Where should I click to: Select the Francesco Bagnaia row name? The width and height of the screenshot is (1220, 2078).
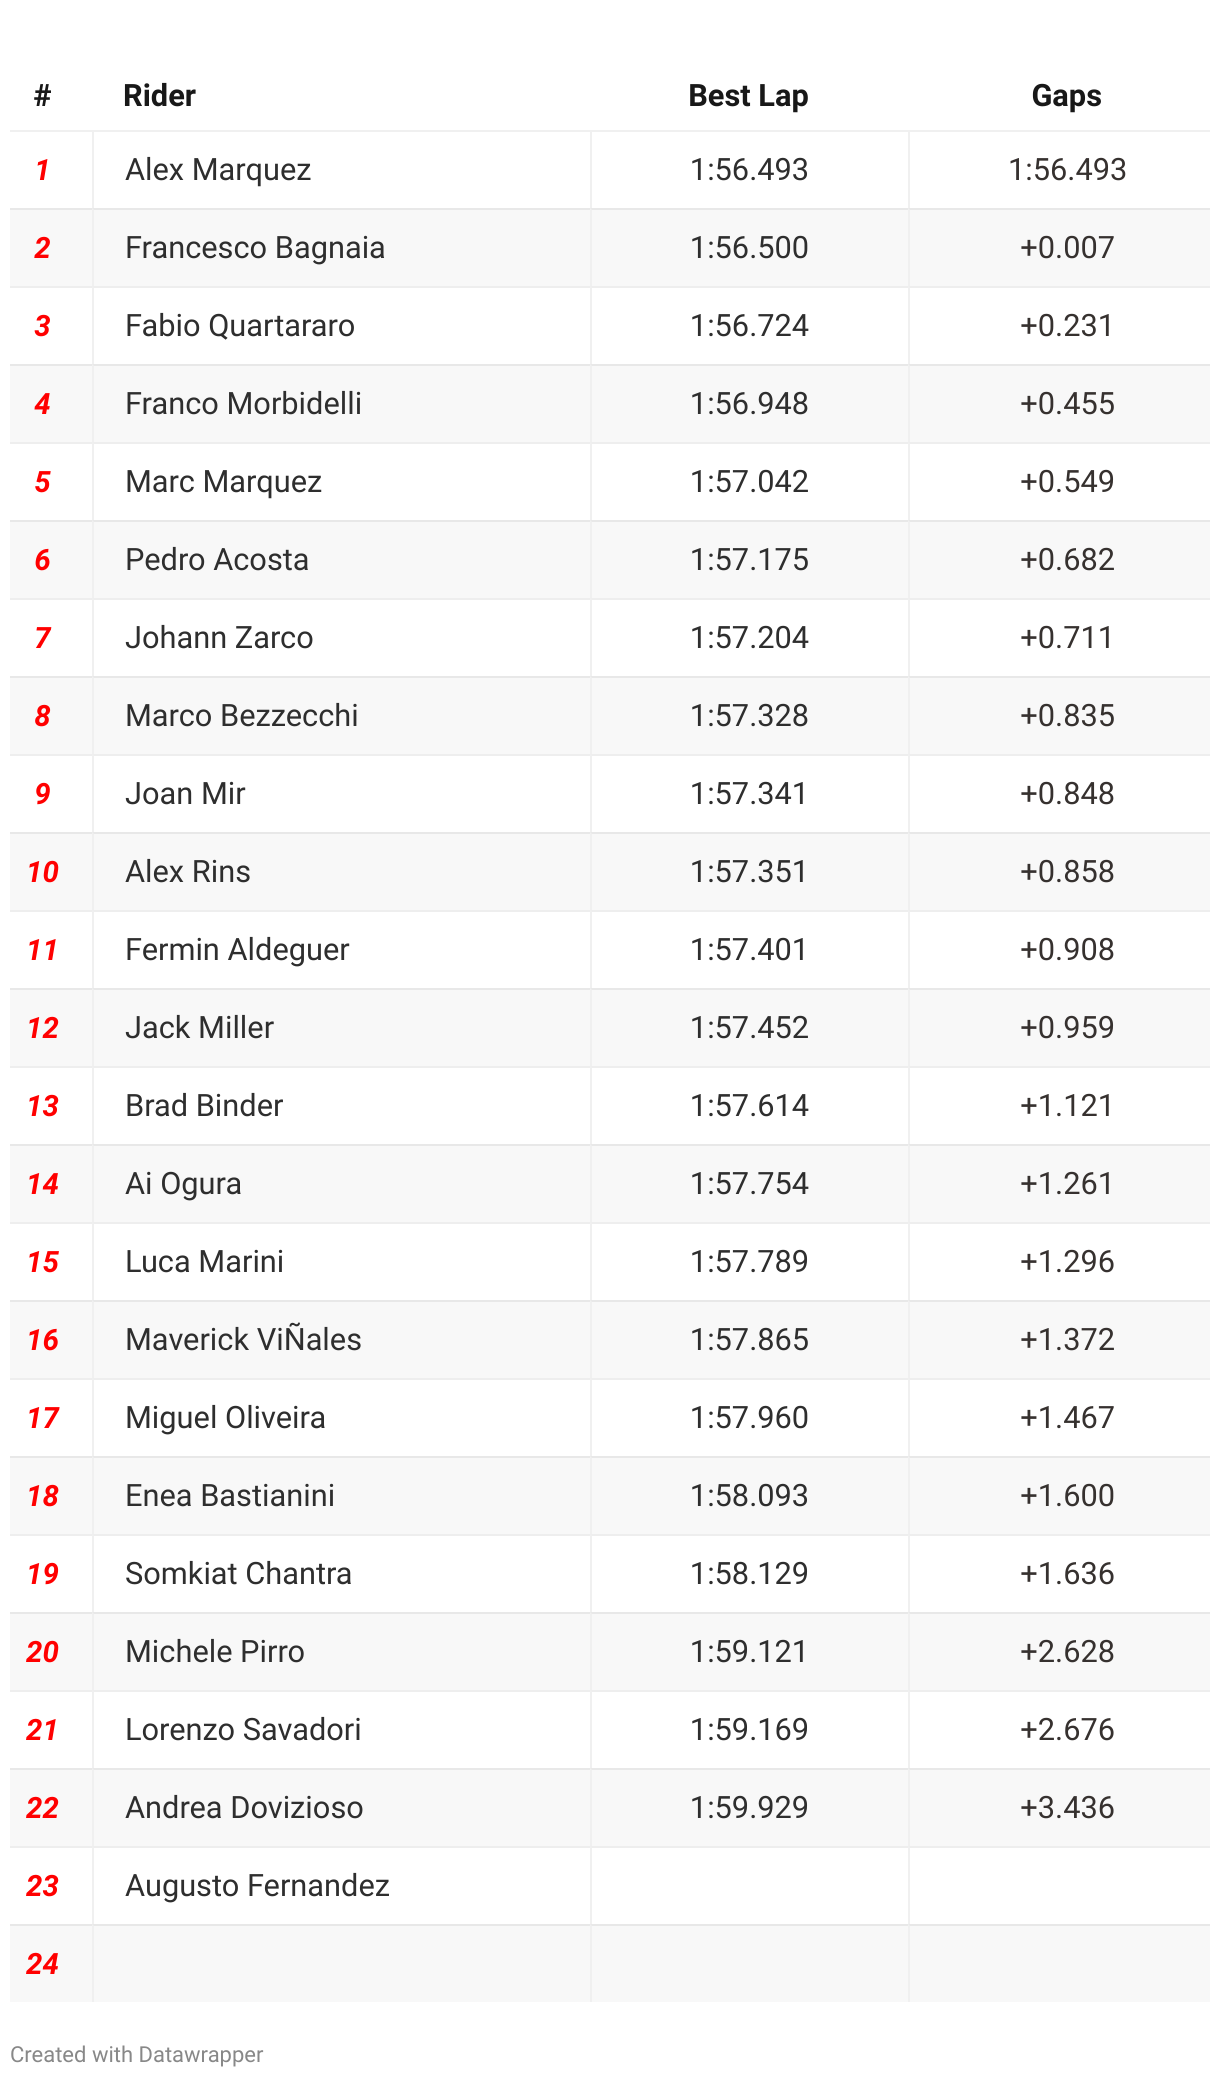coord(255,248)
